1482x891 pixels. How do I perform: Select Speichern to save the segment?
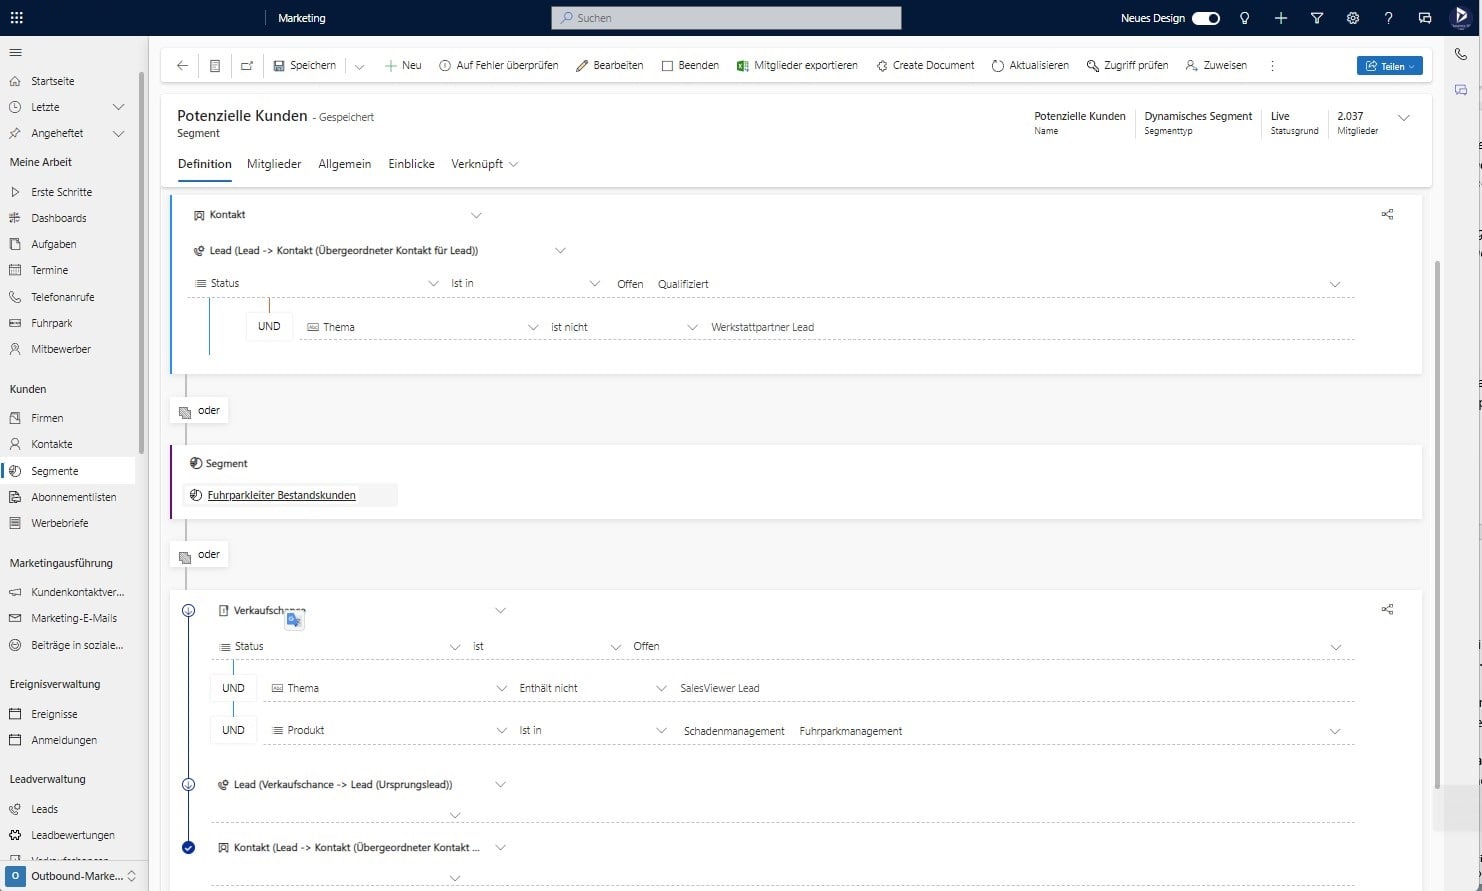(x=305, y=65)
